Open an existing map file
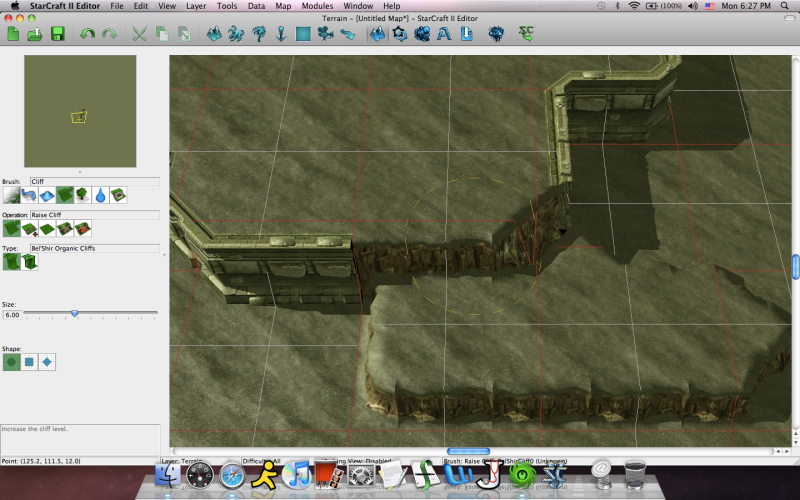 point(35,34)
